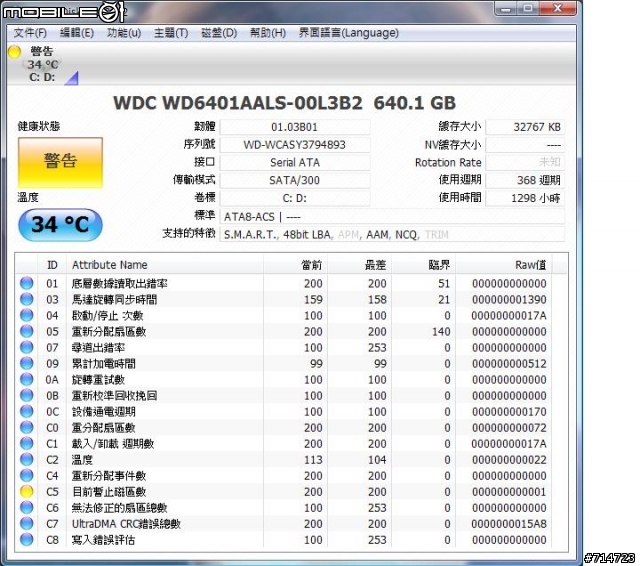Click the 34 °C temperature badge

60,224
